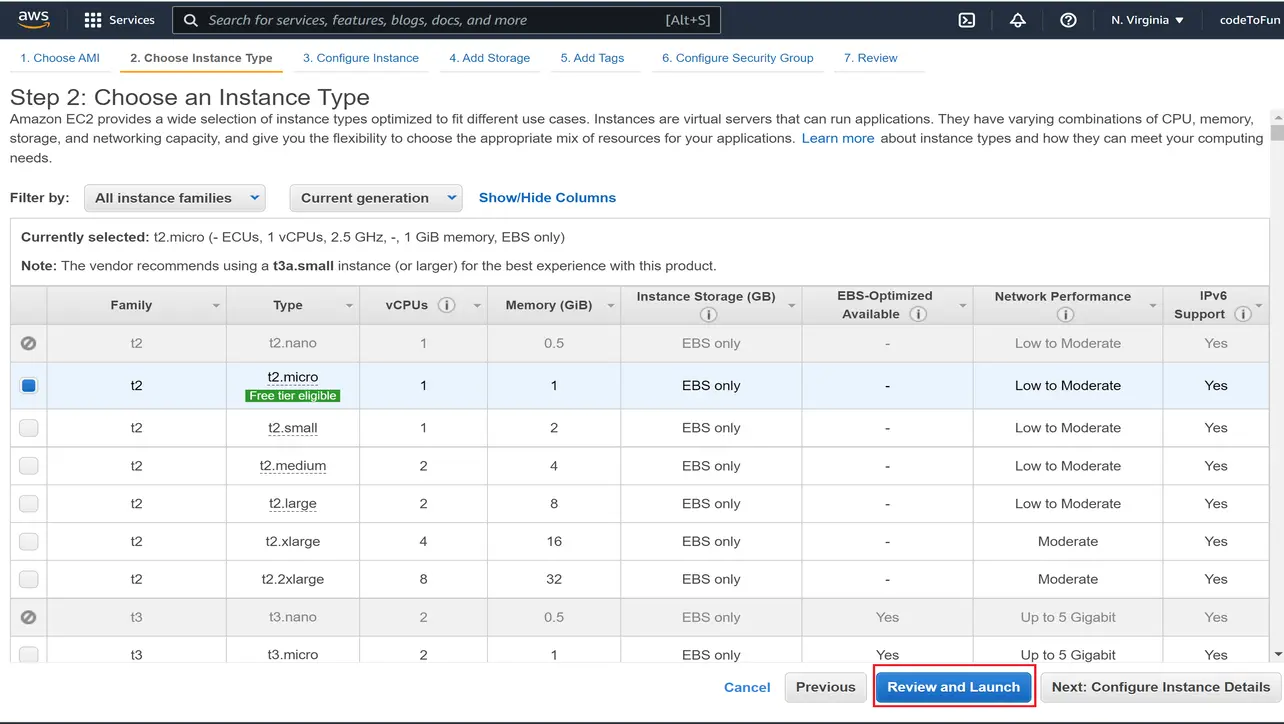Click the Network Performance info icon
Screen dimensions: 1284x724
(1065, 314)
